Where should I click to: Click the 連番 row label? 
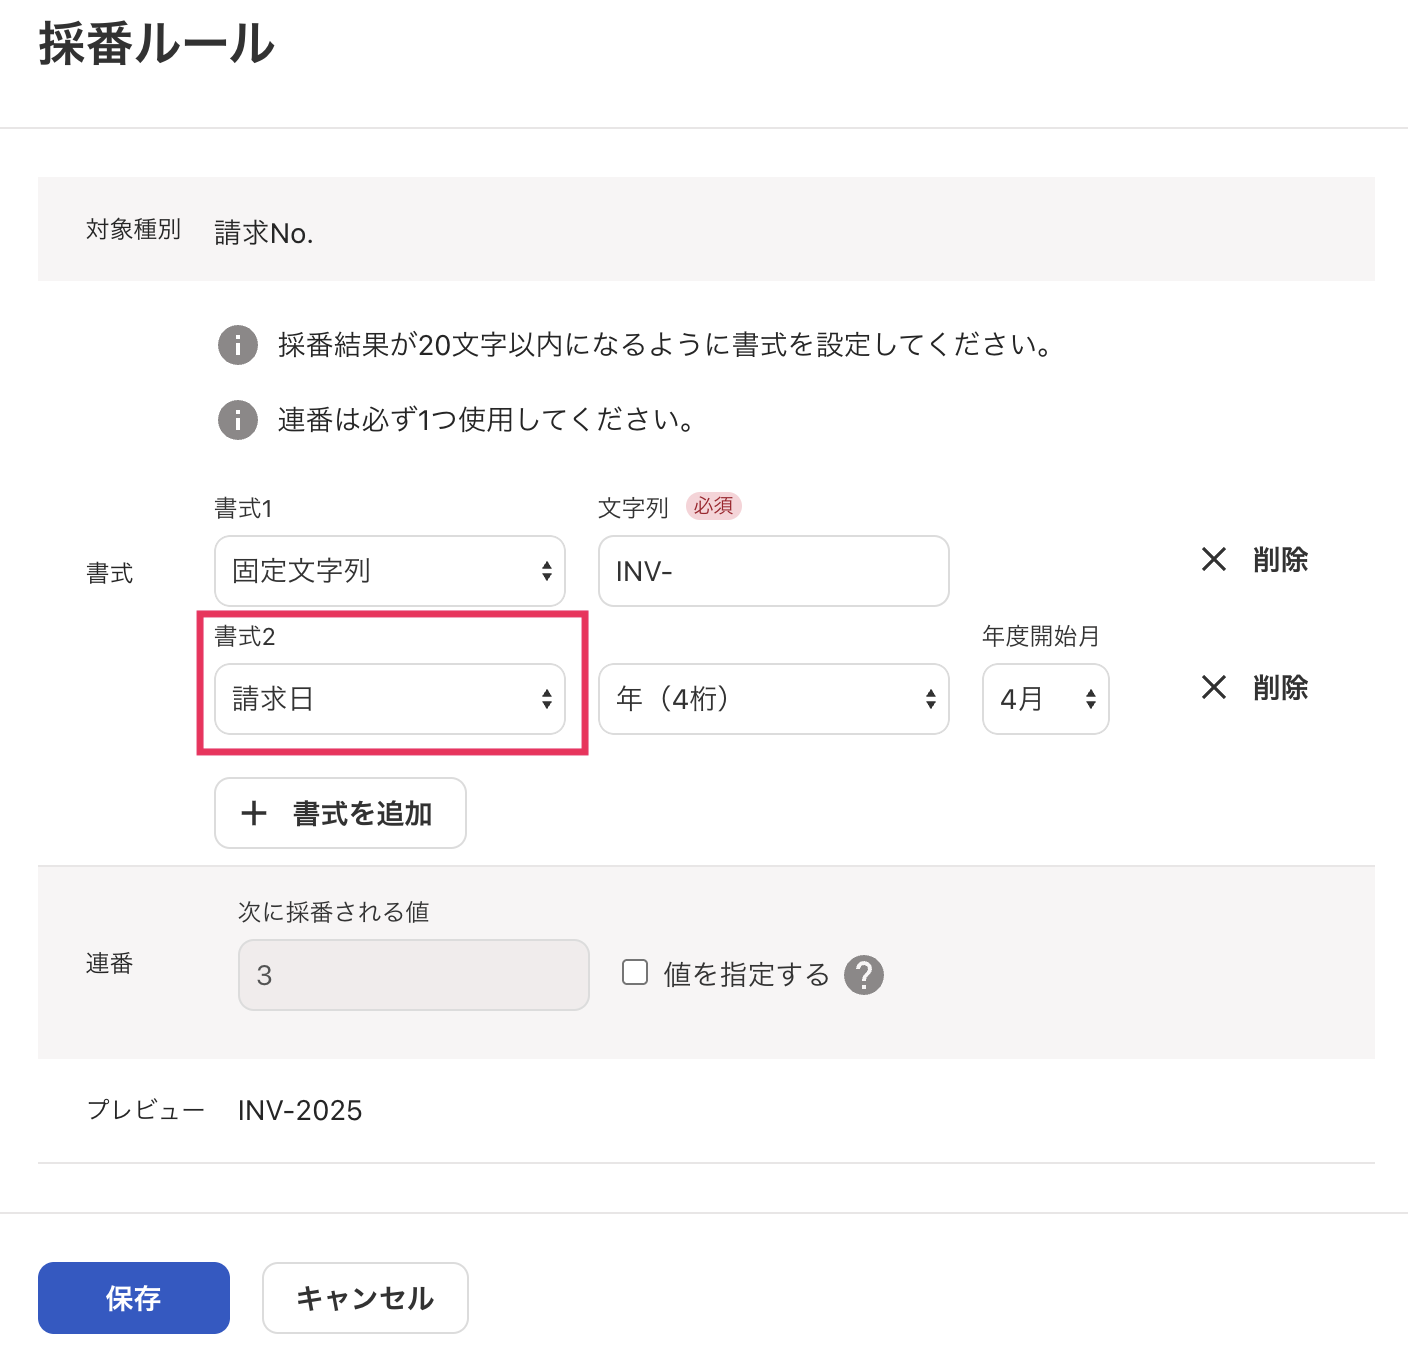click(109, 963)
